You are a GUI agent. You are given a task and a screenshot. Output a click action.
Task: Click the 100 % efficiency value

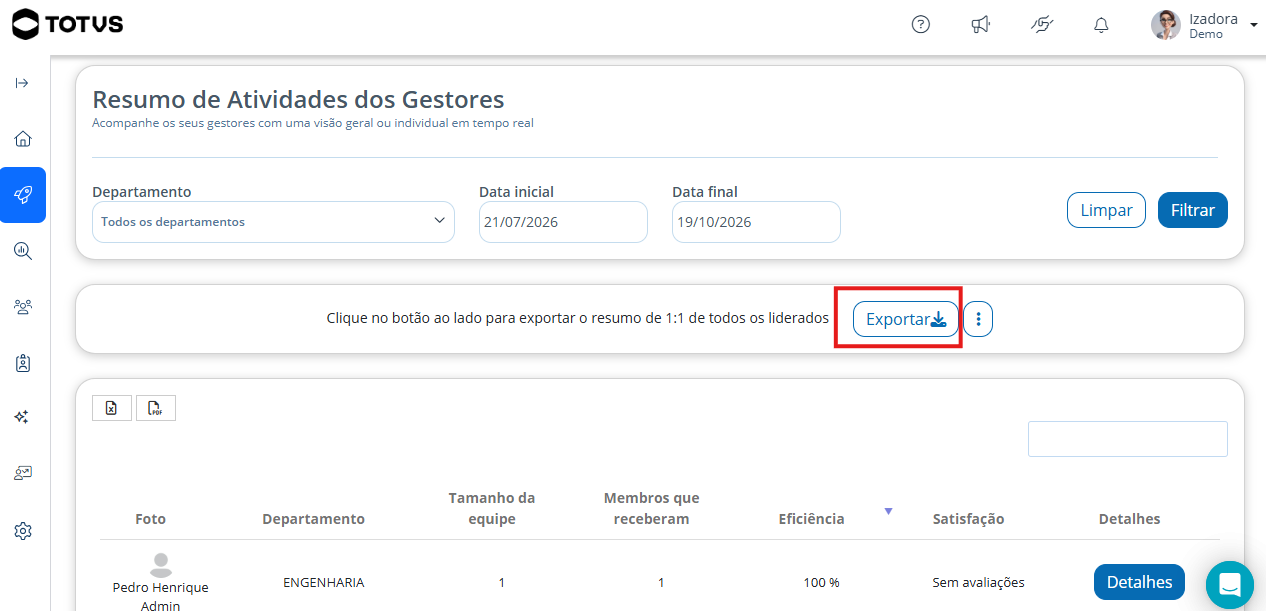[821, 582]
